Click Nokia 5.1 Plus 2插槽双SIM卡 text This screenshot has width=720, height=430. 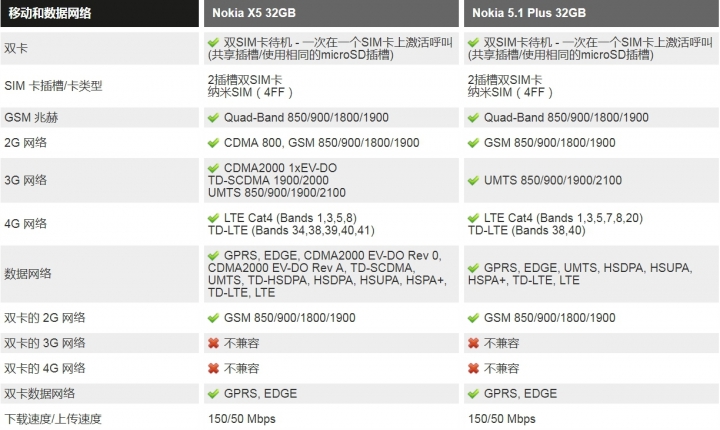click(x=505, y=80)
